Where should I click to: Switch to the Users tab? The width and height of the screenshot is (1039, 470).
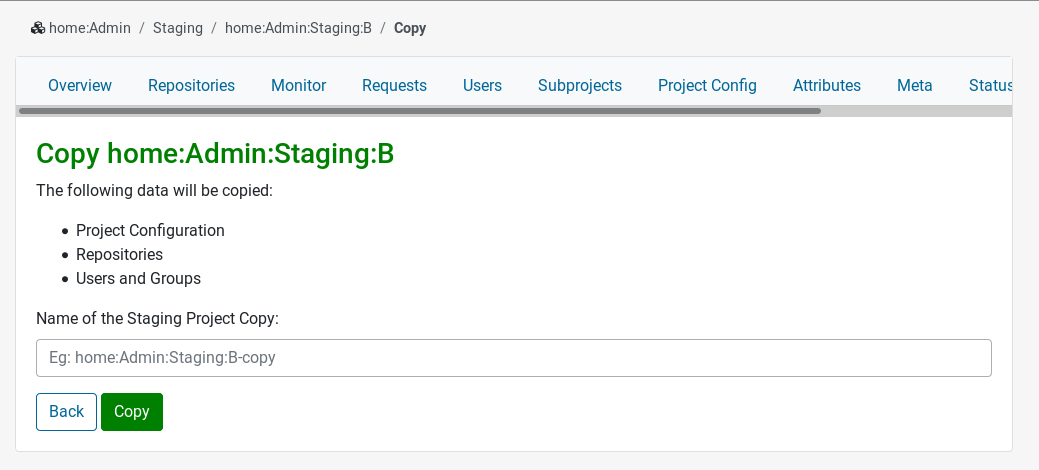(x=482, y=86)
